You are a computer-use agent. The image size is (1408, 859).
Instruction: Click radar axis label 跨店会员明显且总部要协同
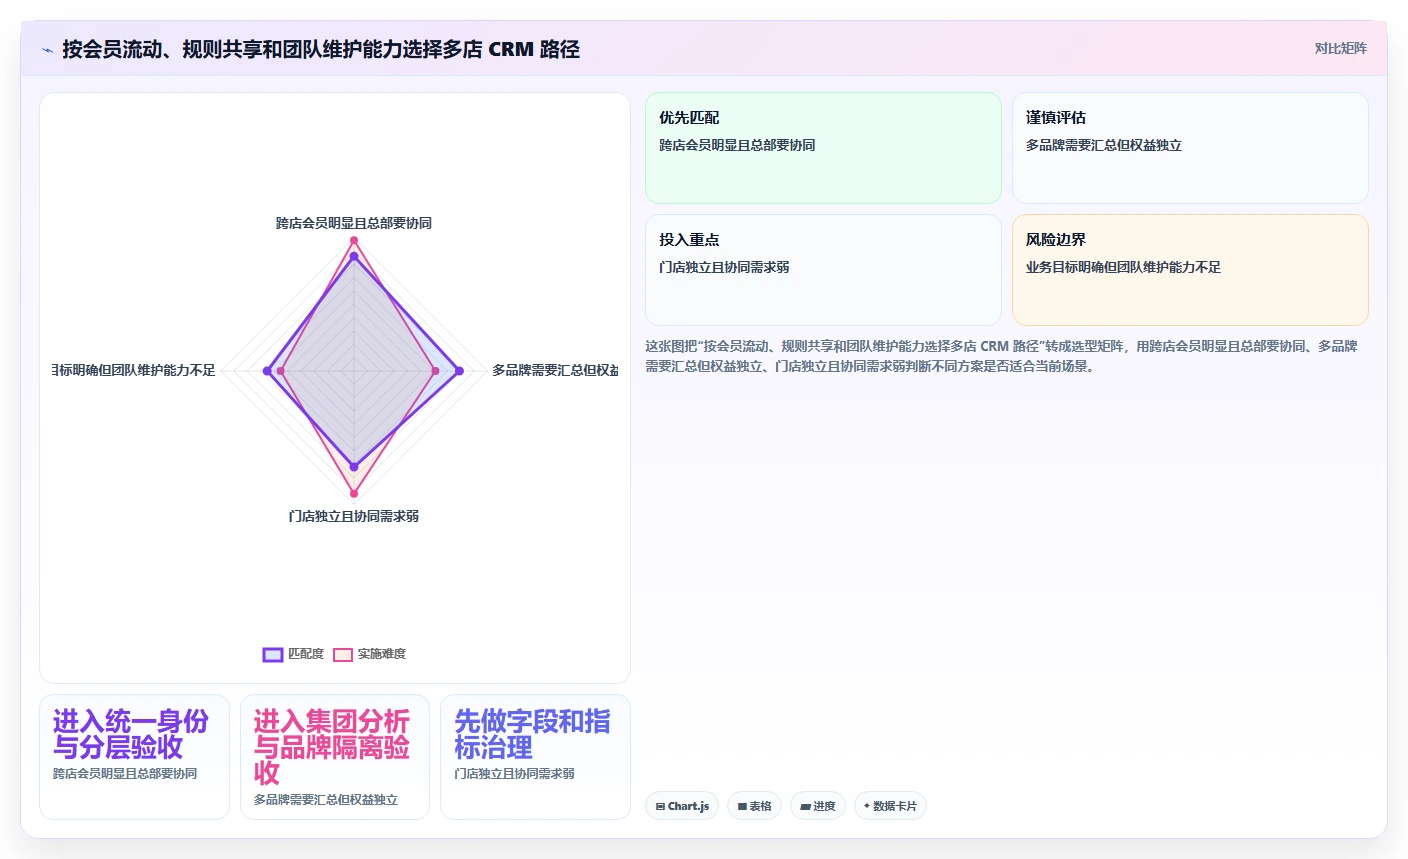(x=354, y=223)
